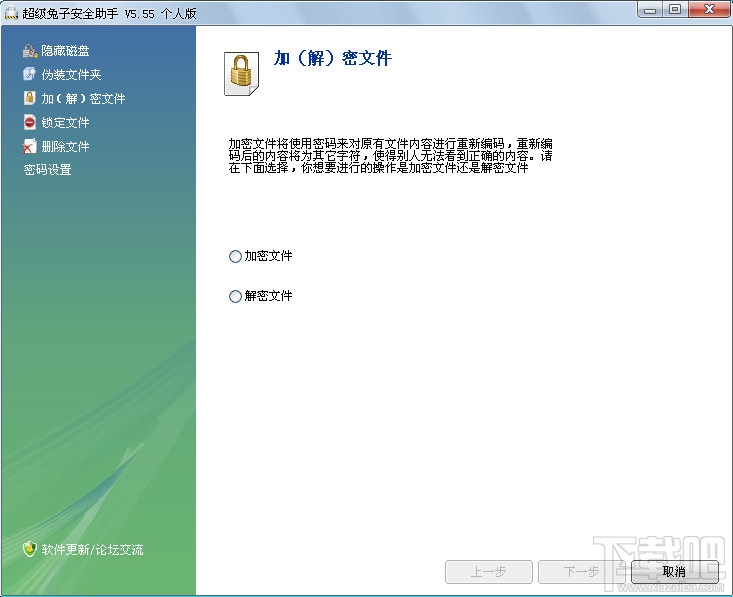This screenshot has height=597, width=733.
Task: Open 伪装文件夹 from sidebar
Action: 71,74
